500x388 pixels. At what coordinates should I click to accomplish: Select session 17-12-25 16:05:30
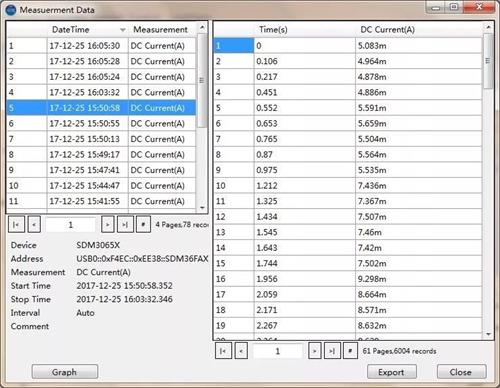click(x=101, y=46)
